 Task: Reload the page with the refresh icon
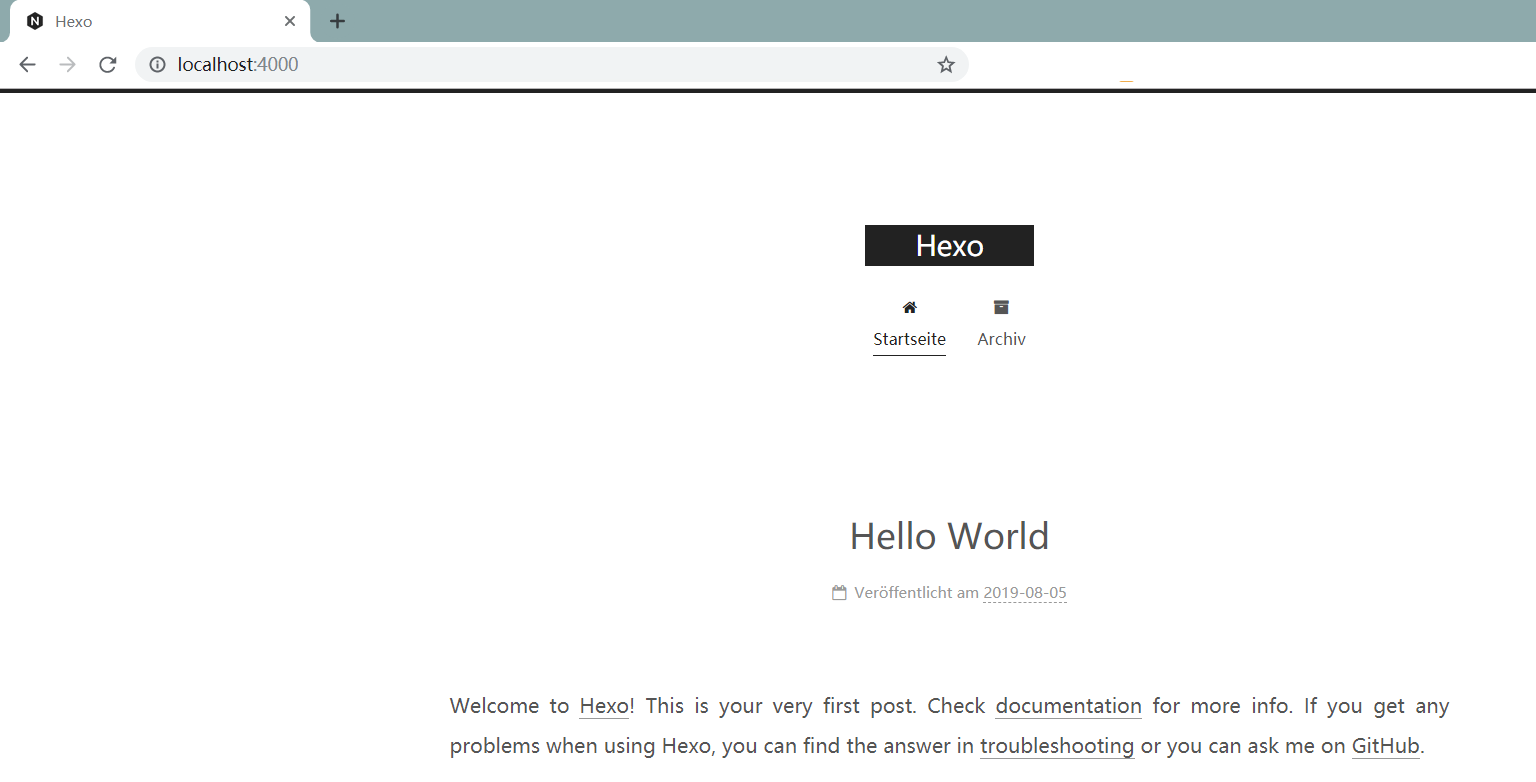(108, 65)
